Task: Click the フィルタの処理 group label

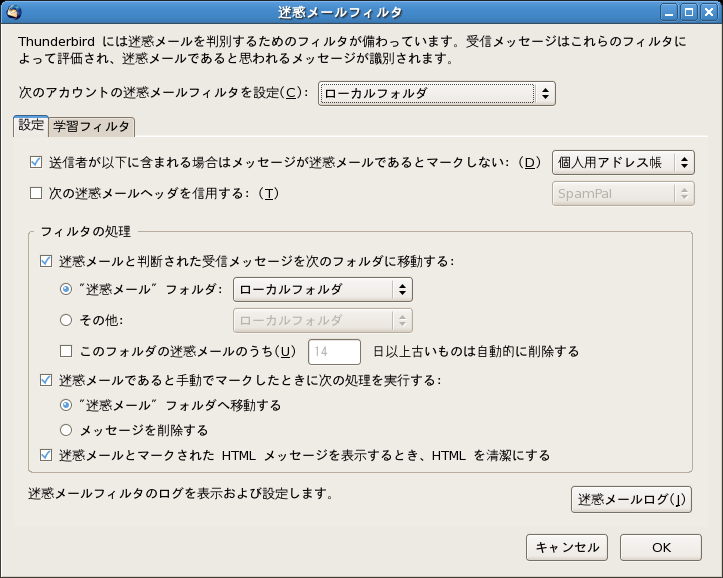Action: click(85, 231)
